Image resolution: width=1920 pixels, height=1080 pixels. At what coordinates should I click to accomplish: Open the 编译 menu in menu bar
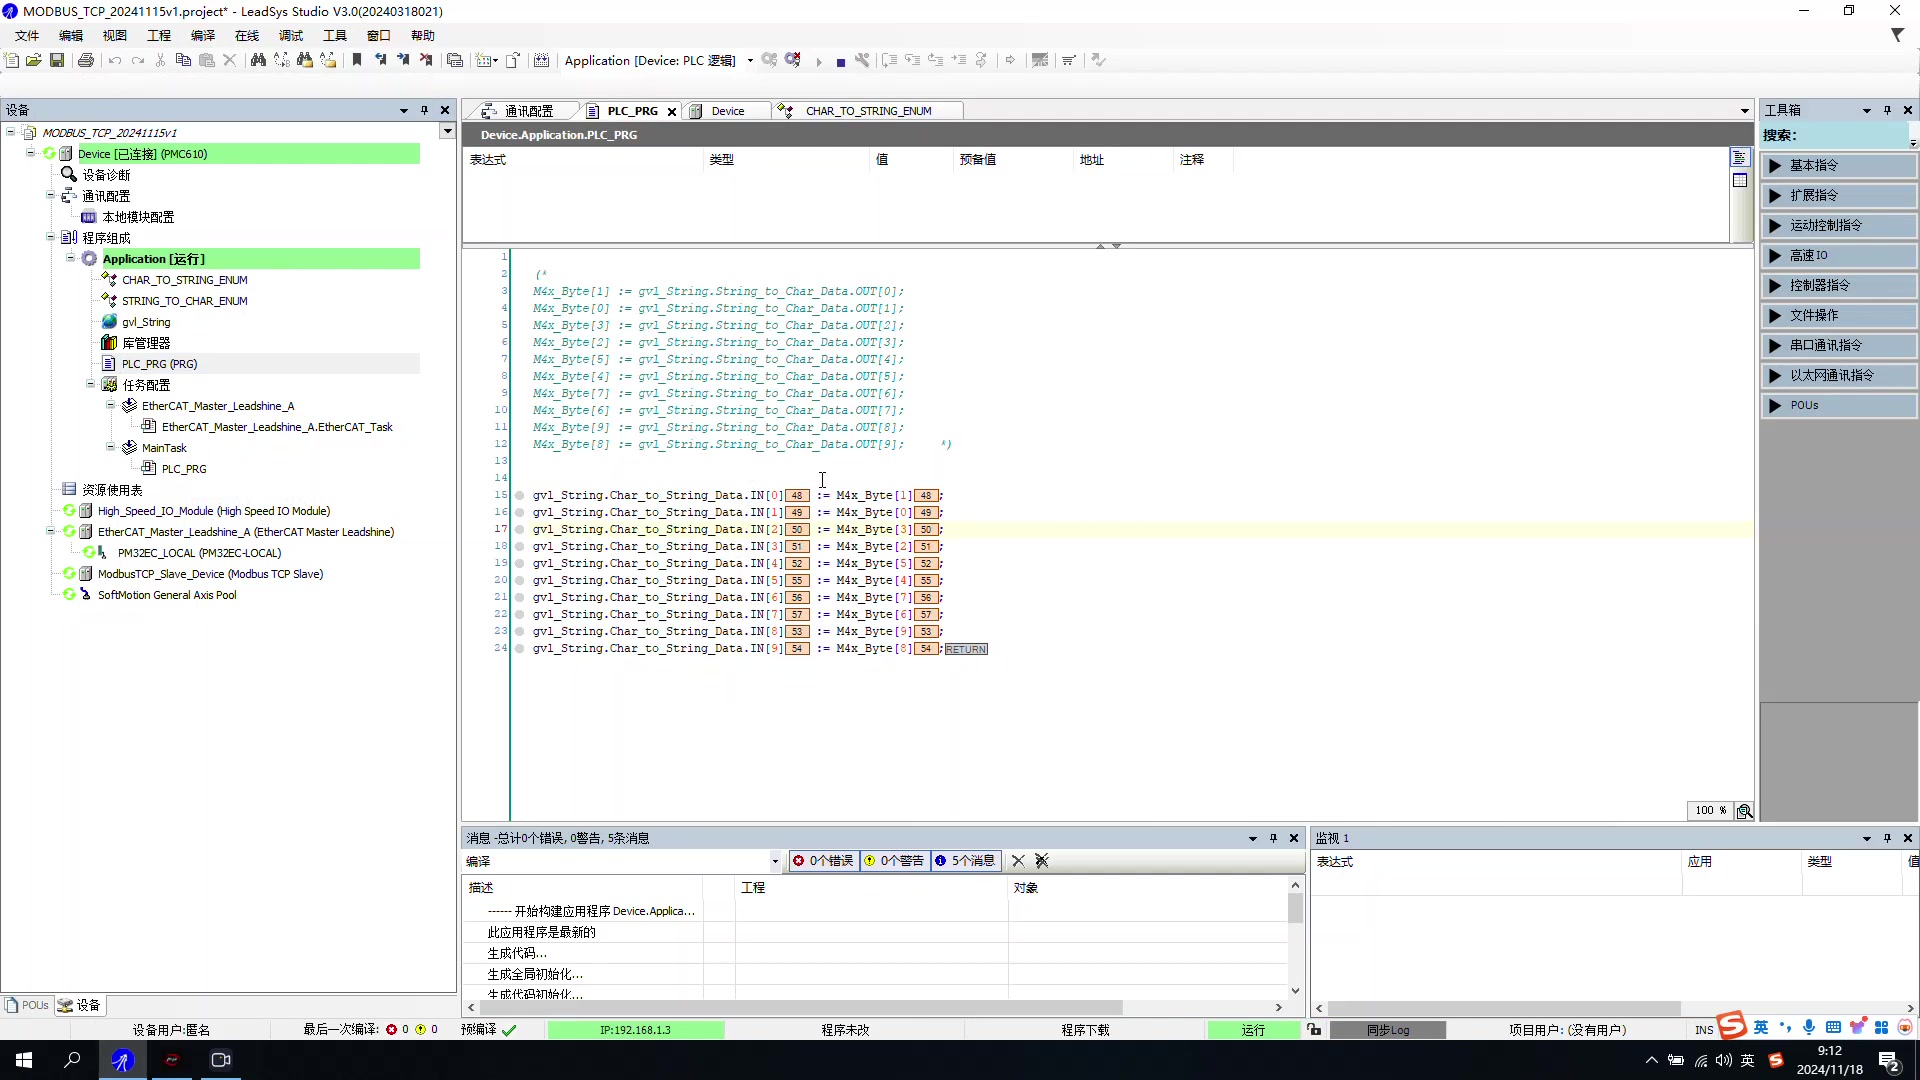203,35
